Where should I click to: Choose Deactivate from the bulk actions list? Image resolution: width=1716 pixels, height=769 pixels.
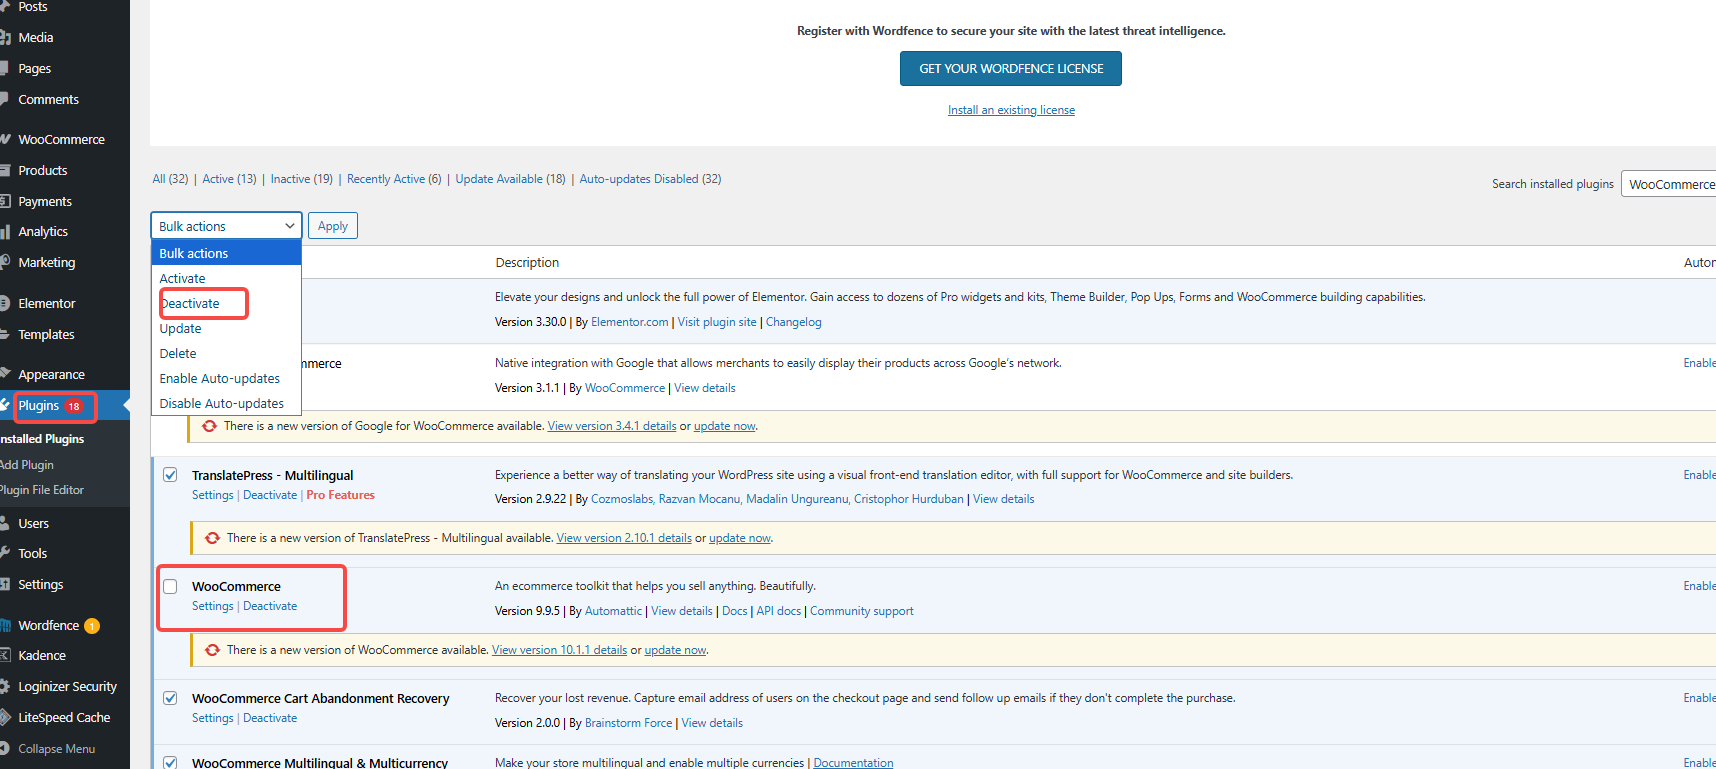click(190, 304)
